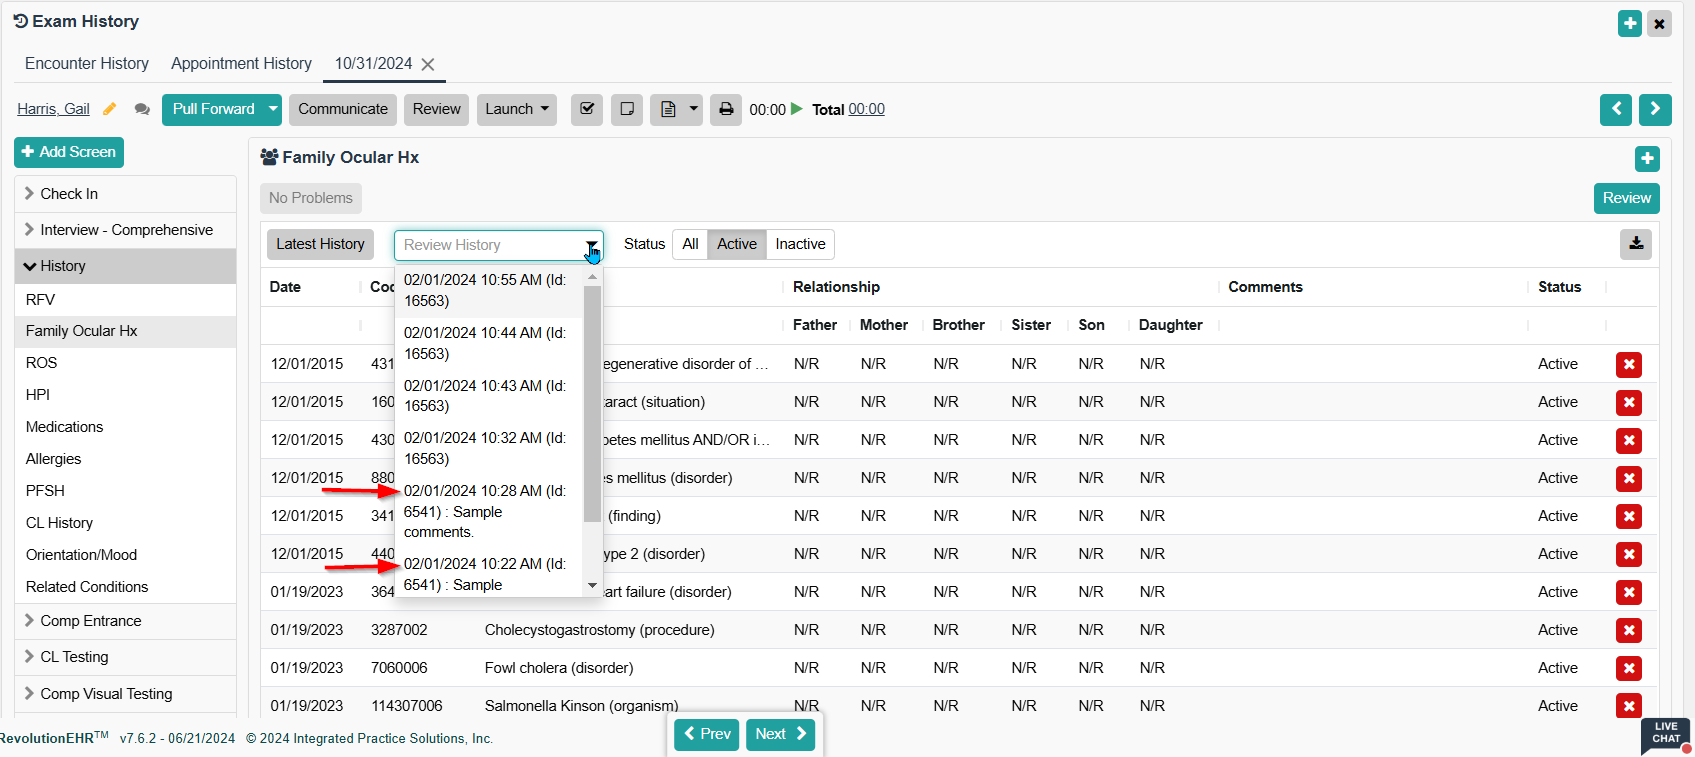Delete the 12/01/2015 cataract row with red X

point(1628,403)
